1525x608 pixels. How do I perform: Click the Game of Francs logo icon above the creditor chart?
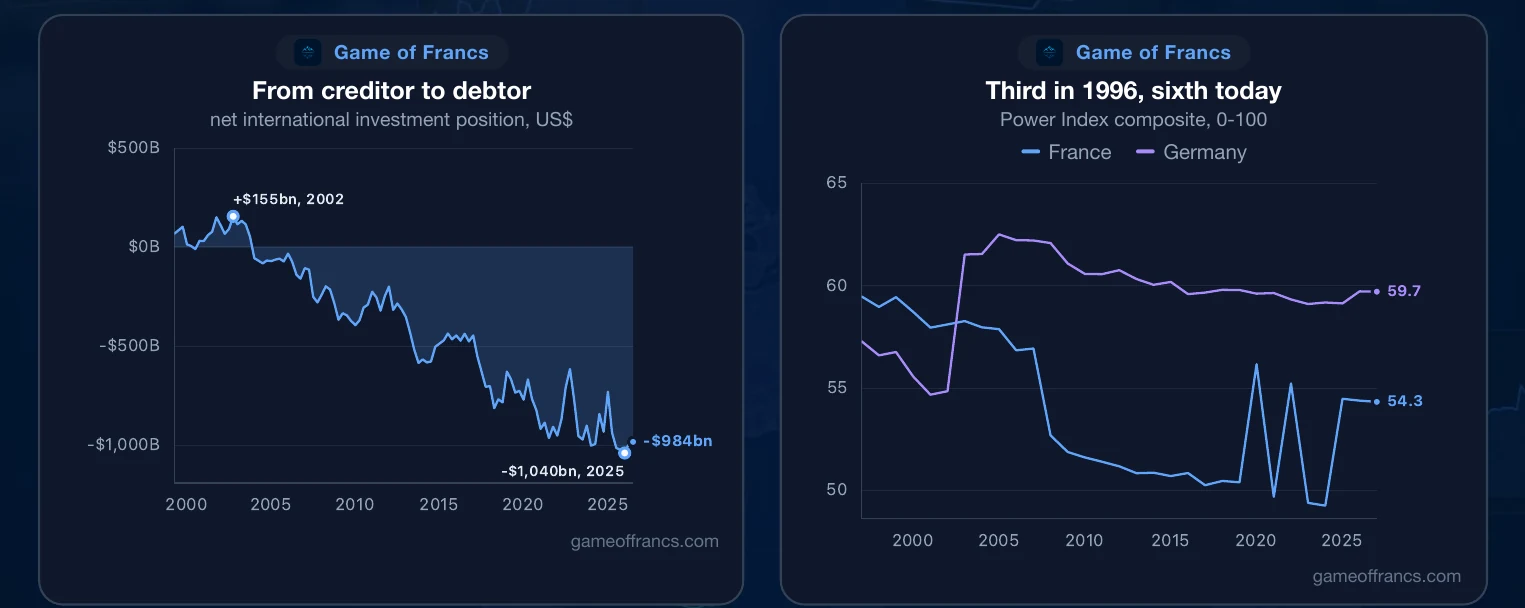(308, 52)
